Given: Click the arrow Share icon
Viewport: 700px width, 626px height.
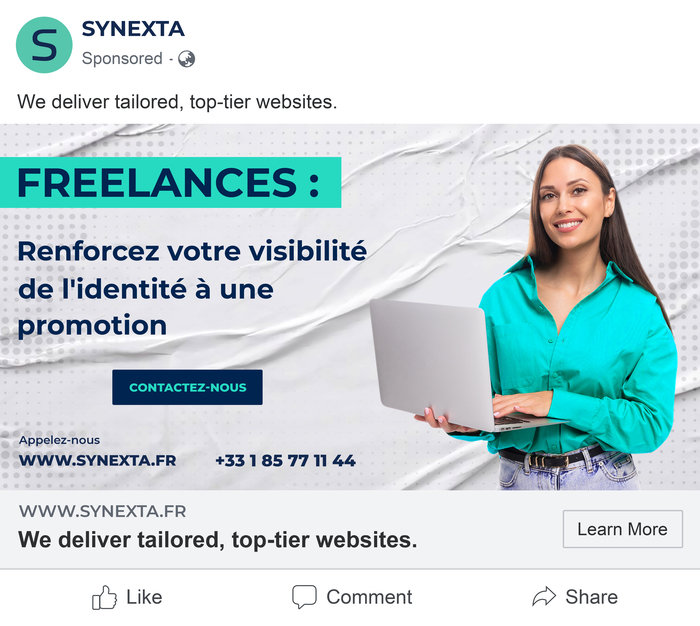Looking at the screenshot, I should tap(544, 597).
